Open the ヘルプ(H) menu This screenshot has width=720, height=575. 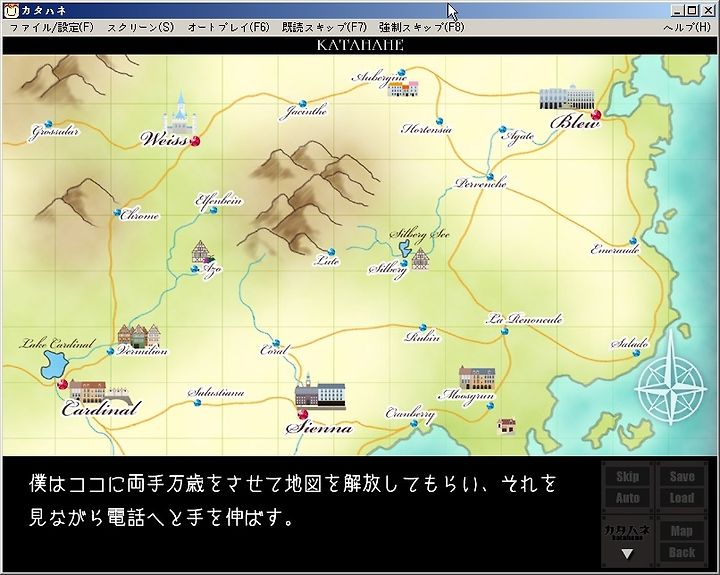tap(687, 28)
